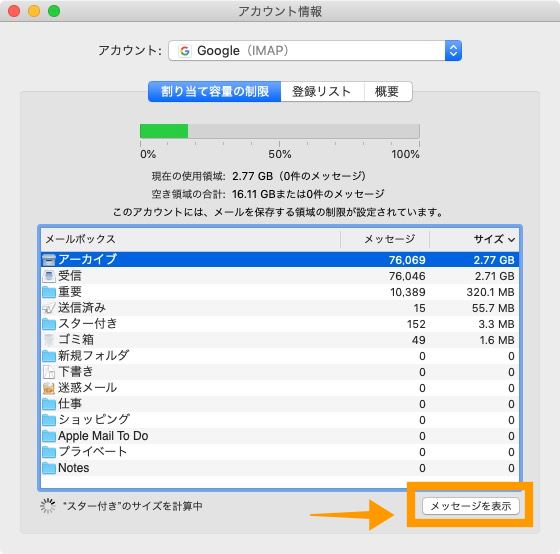Click the spinning progress indicator icon
560x554 pixels.
[48, 506]
